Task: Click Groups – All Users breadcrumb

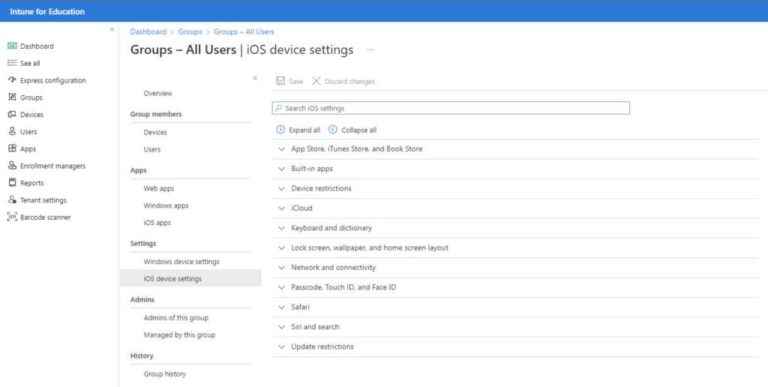Action: coord(244,31)
